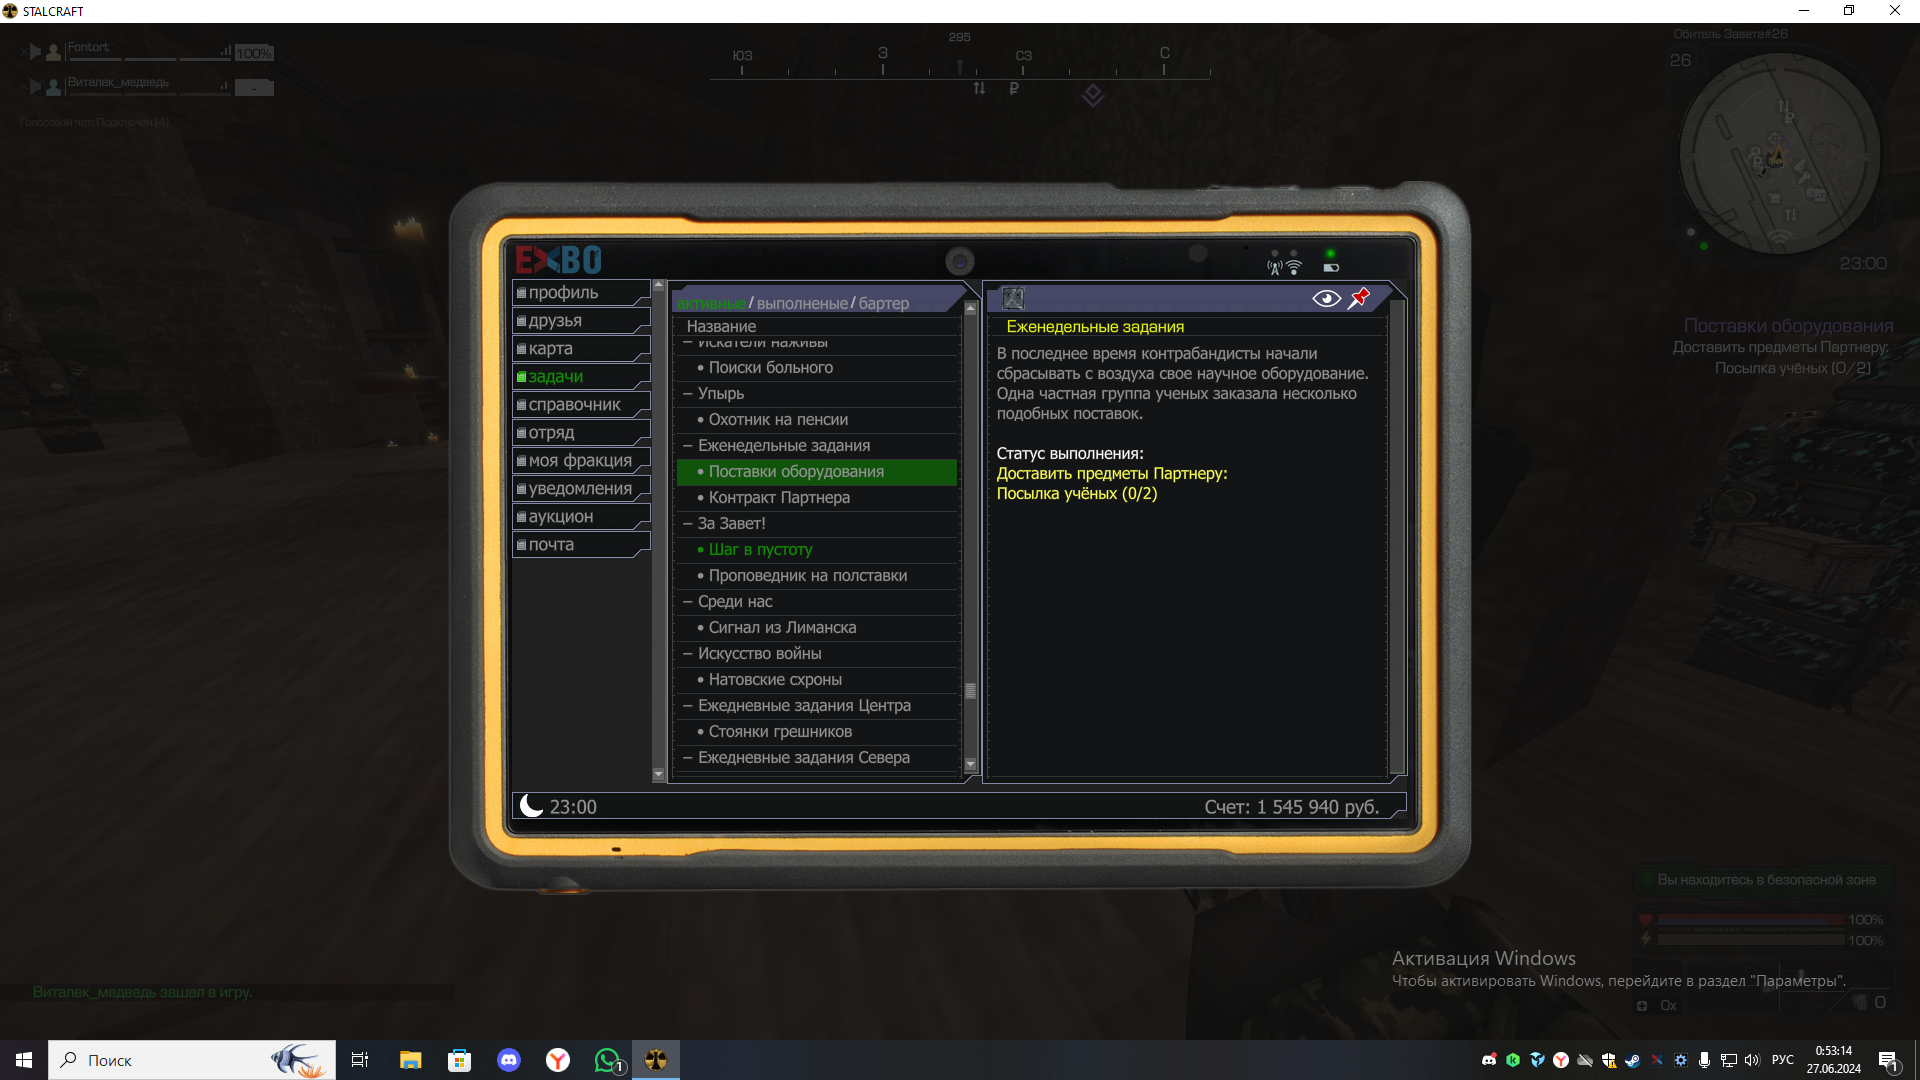Click the microphone tray icon

(x=1704, y=1060)
